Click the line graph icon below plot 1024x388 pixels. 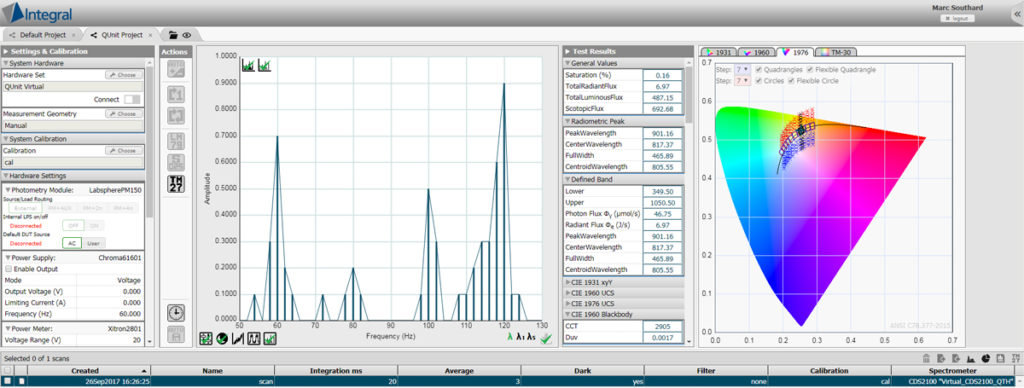238,338
